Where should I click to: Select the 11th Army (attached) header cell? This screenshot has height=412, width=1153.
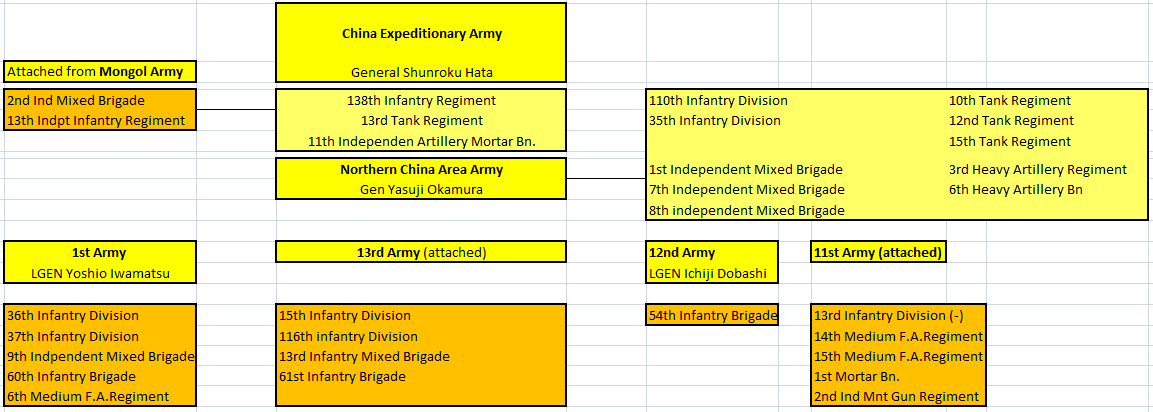878,253
